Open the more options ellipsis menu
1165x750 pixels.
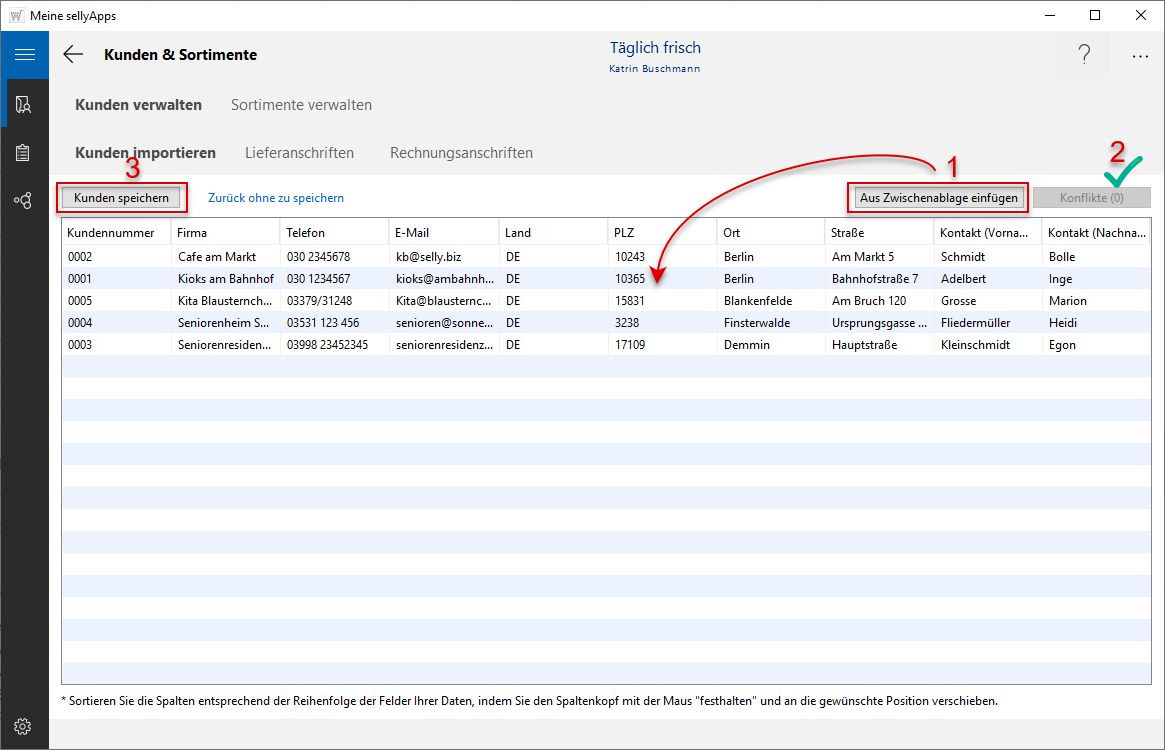click(x=1140, y=56)
